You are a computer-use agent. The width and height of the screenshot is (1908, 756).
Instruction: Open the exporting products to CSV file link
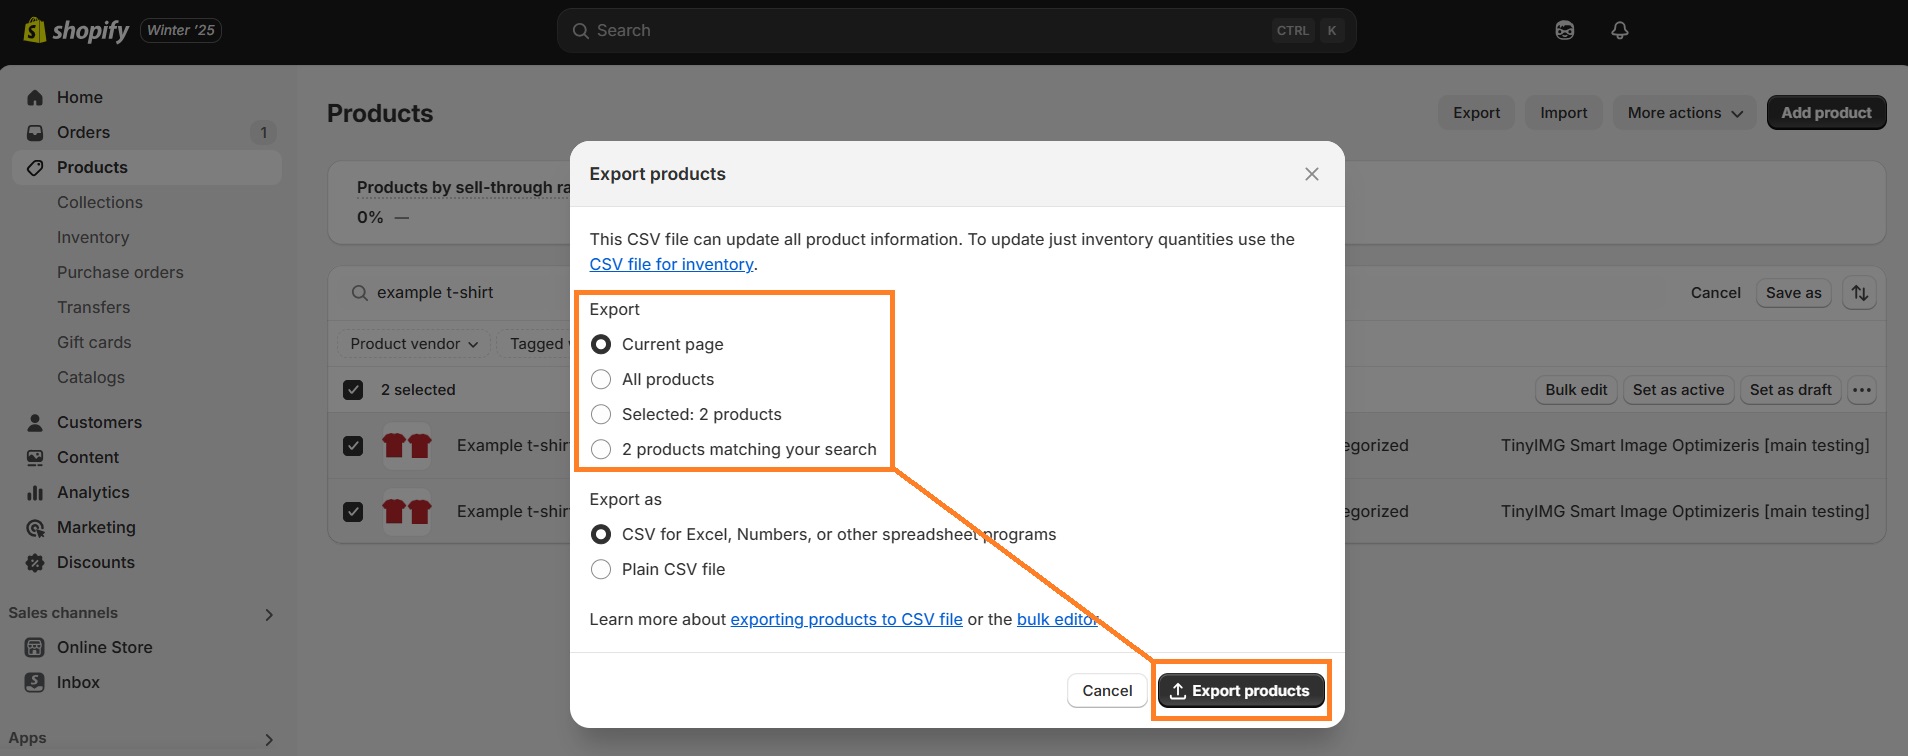tap(847, 619)
